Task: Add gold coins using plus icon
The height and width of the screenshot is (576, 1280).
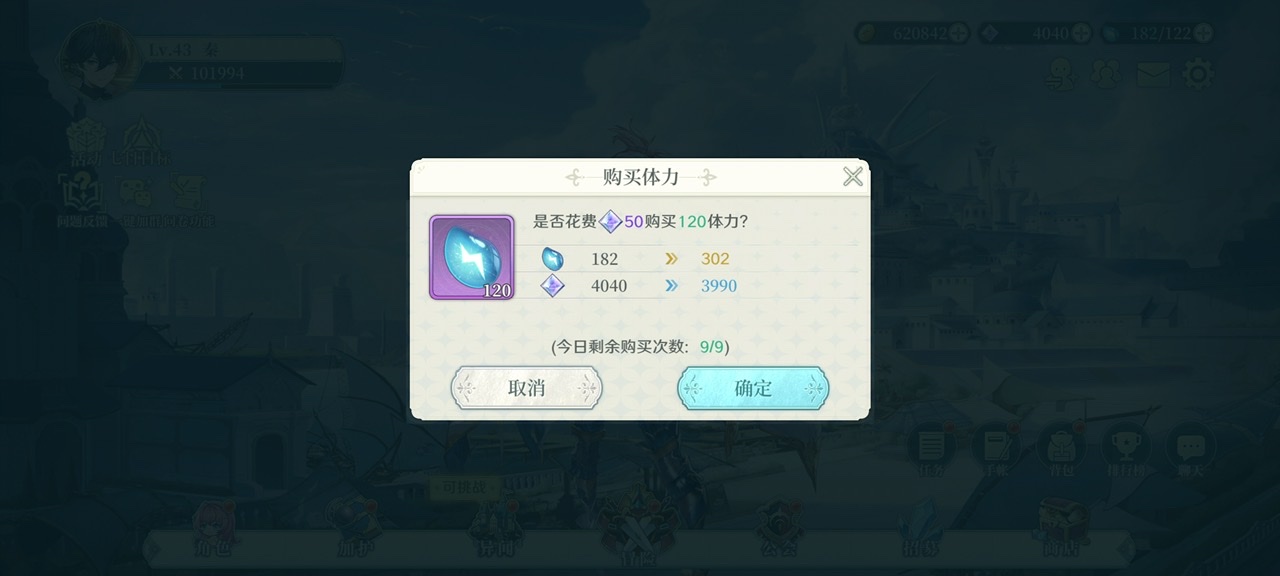Action: tap(958, 33)
